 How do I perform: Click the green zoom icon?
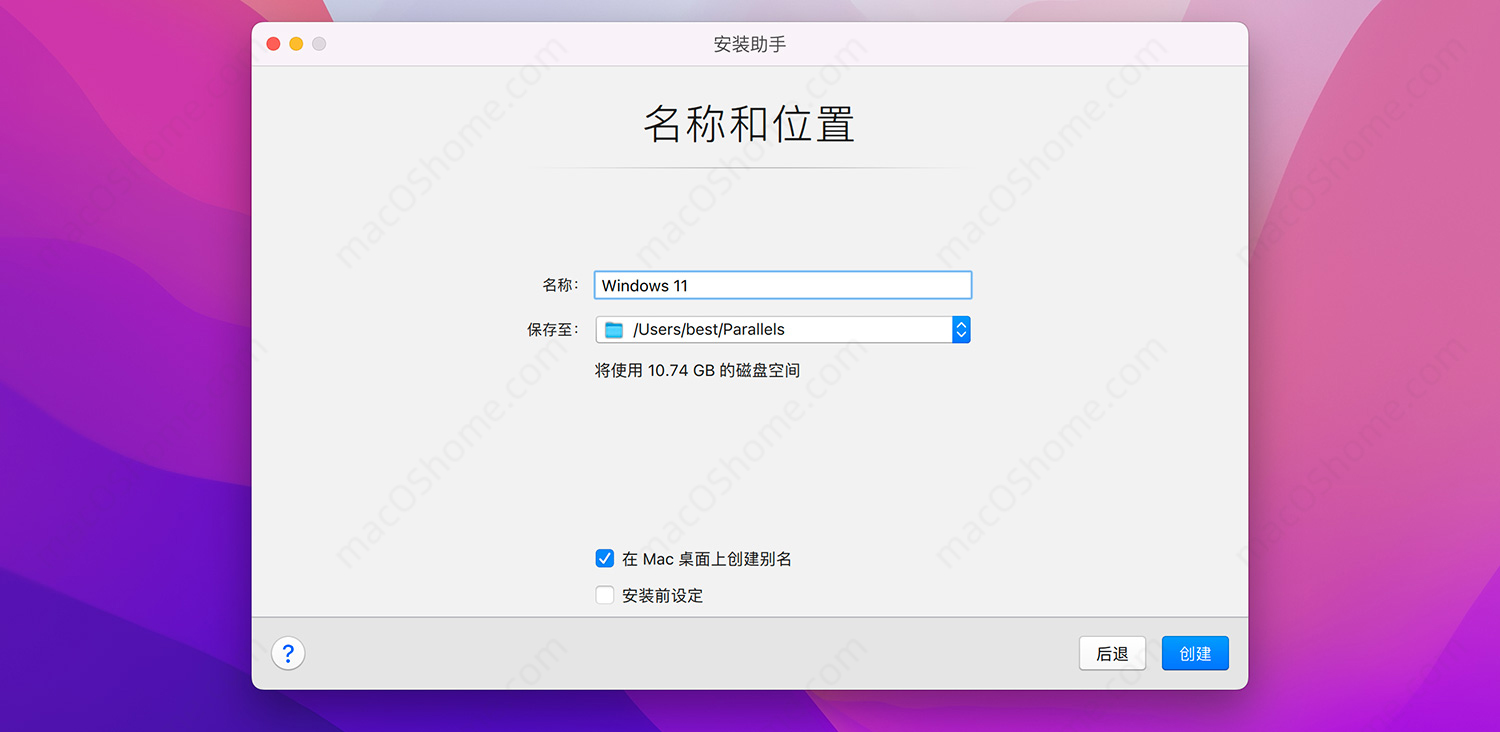(318, 43)
